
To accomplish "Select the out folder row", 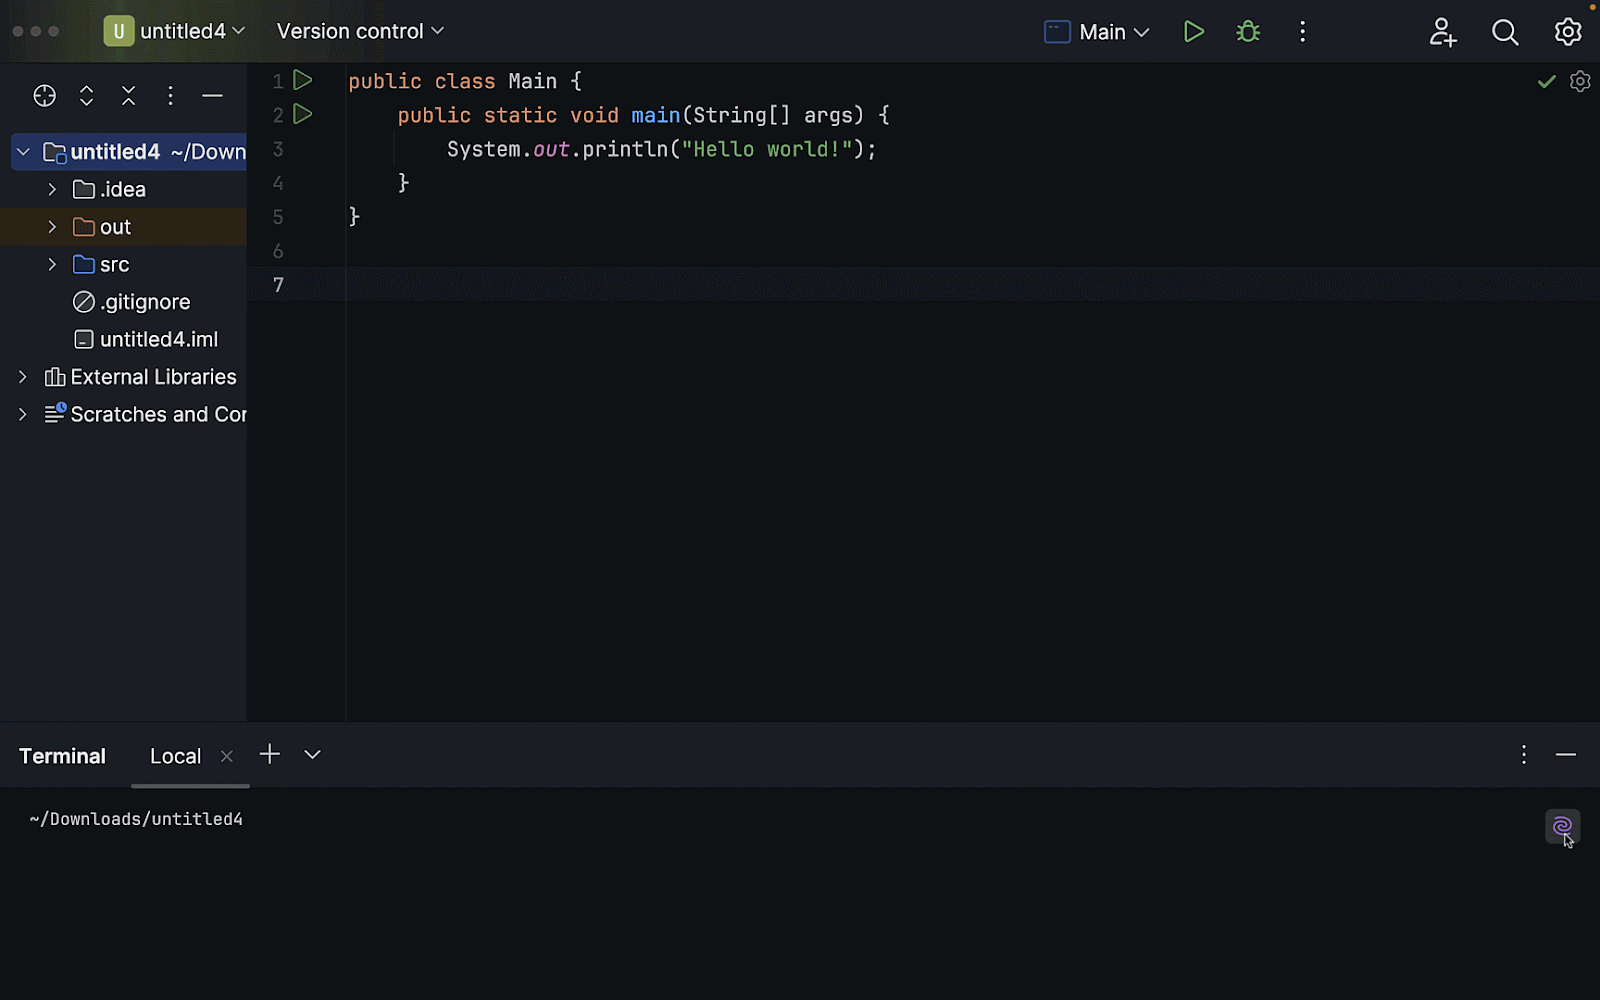I will pyautogui.click(x=123, y=227).
